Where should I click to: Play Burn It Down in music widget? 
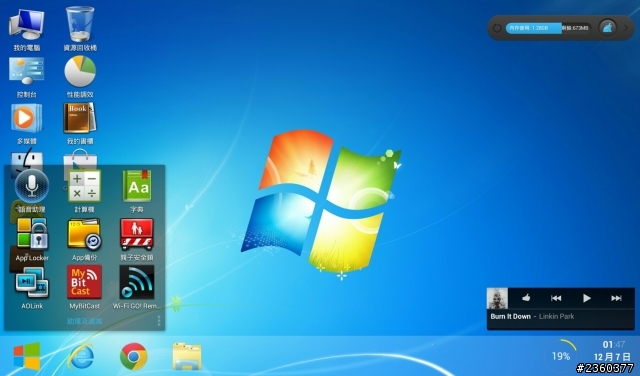click(587, 298)
